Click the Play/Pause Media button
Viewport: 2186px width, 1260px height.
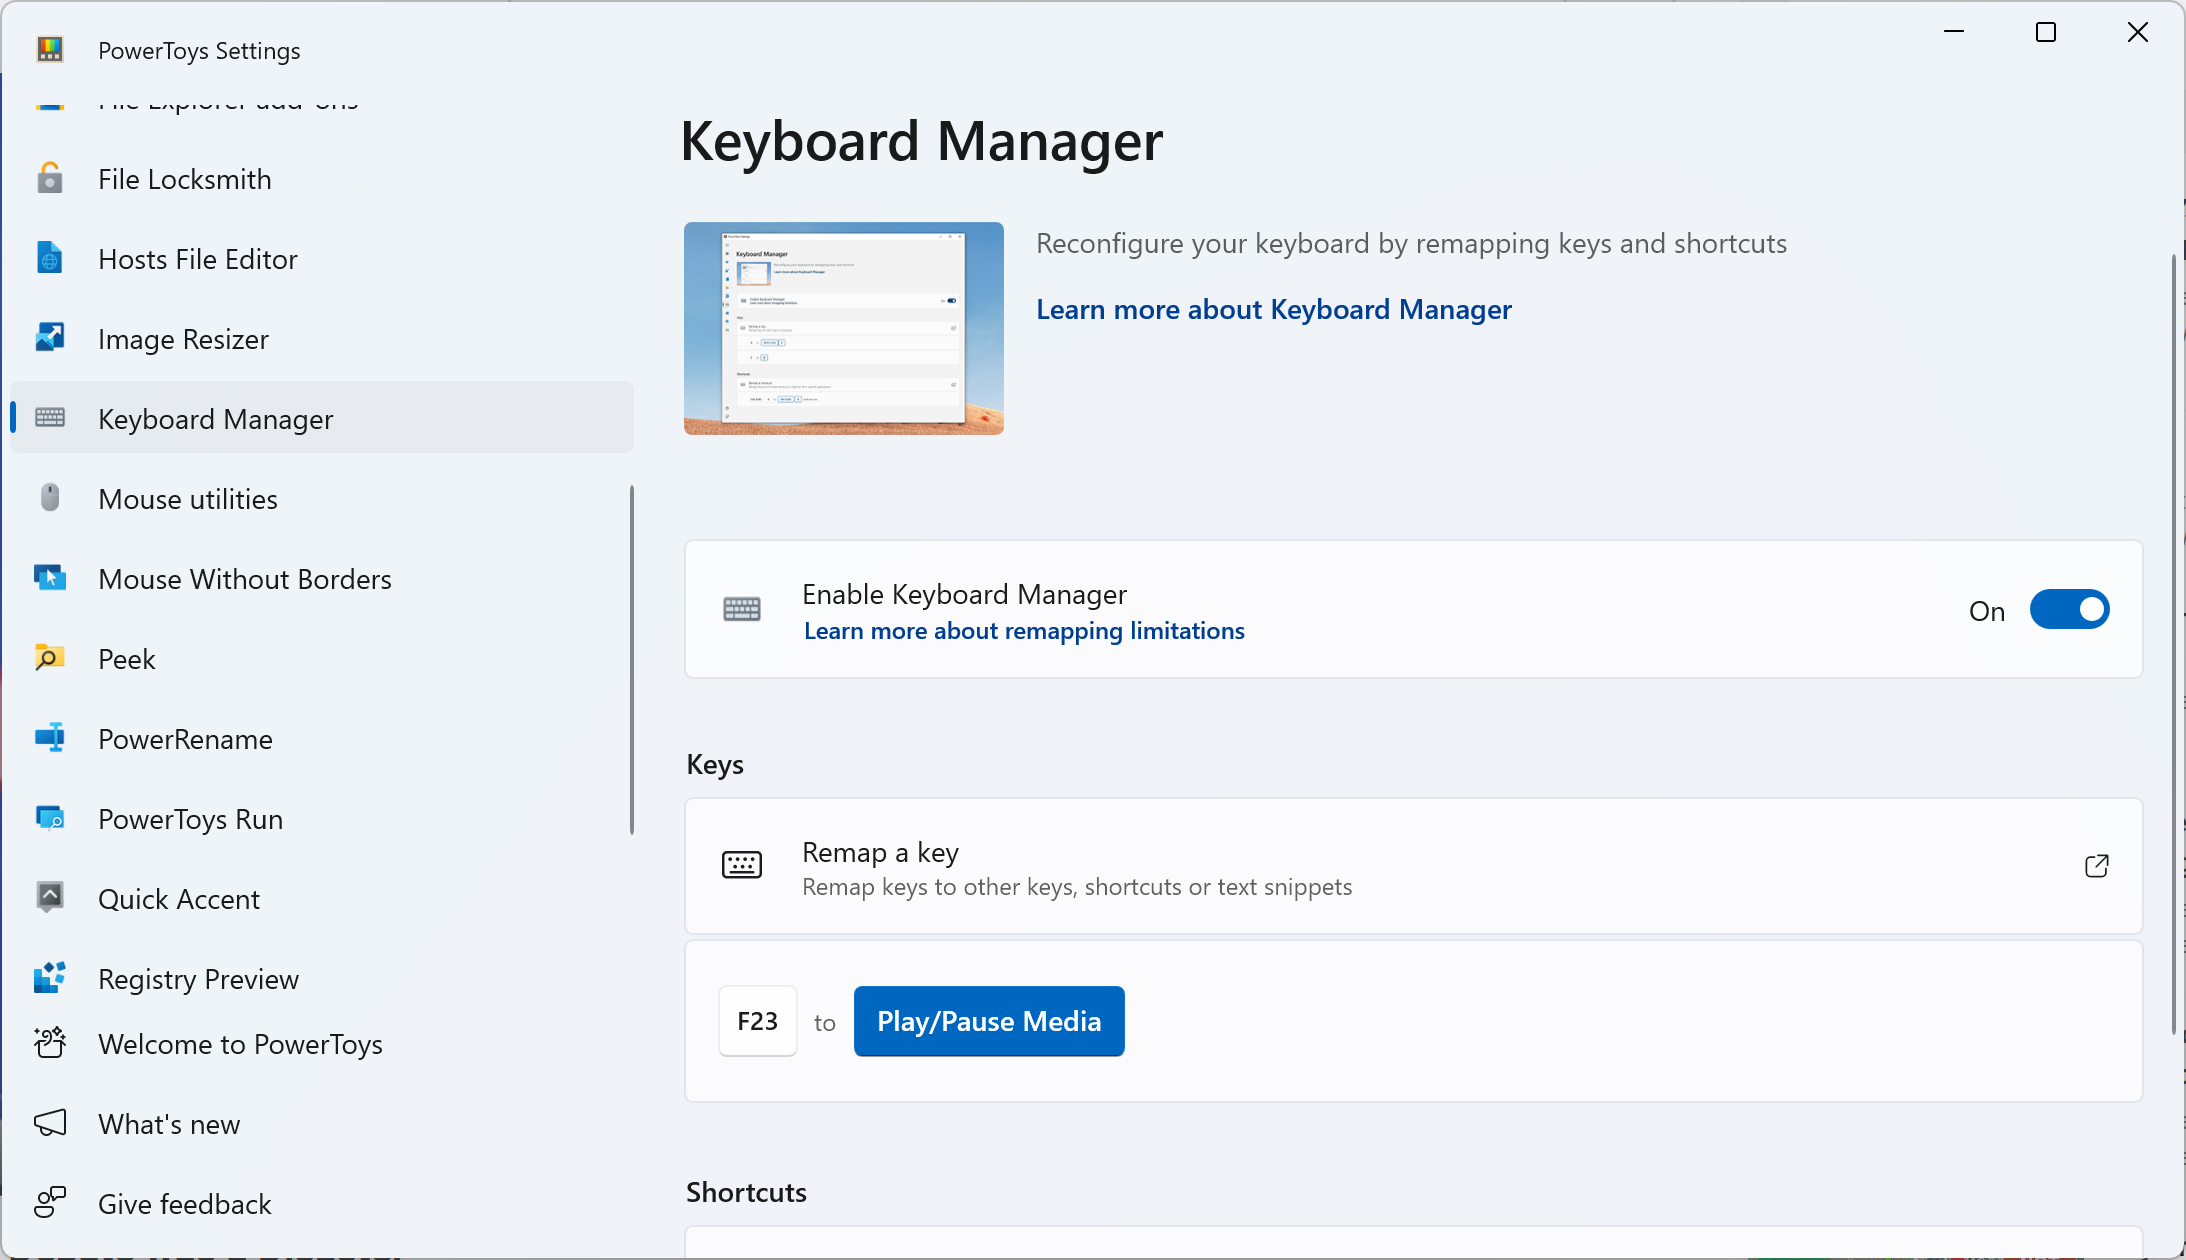[989, 1021]
